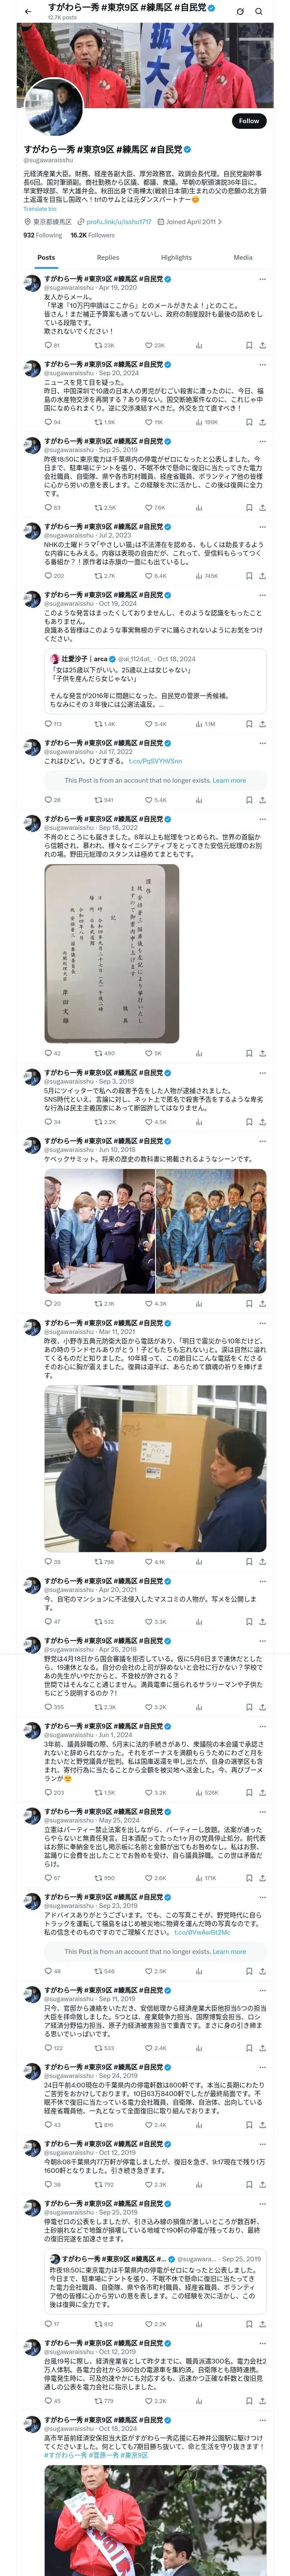Switch to the Media tab

click(x=243, y=257)
